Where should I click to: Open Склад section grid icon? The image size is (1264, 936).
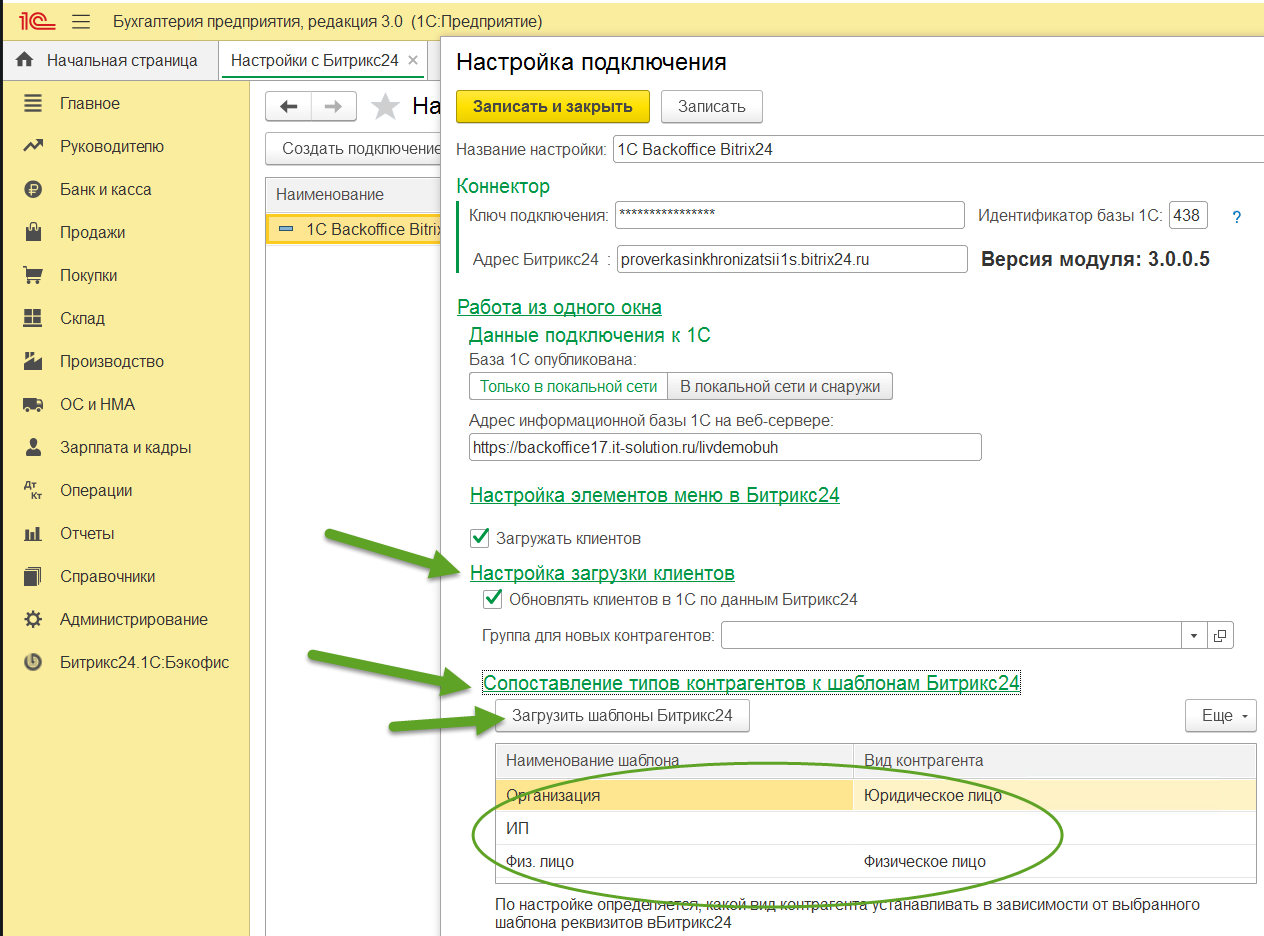[33, 318]
